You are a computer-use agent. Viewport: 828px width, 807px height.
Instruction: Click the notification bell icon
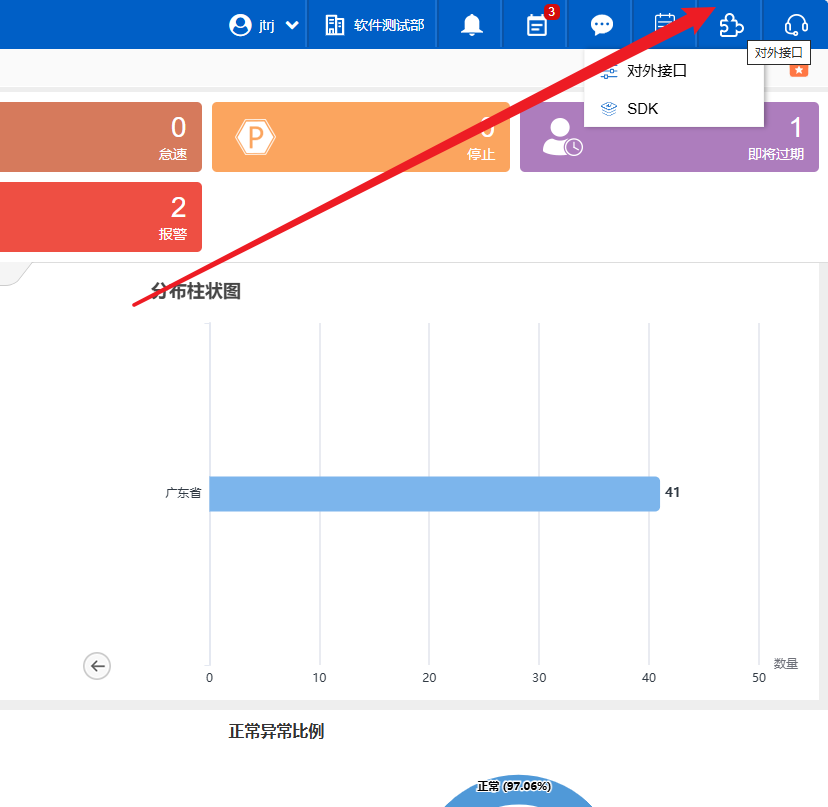coord(471,25)
